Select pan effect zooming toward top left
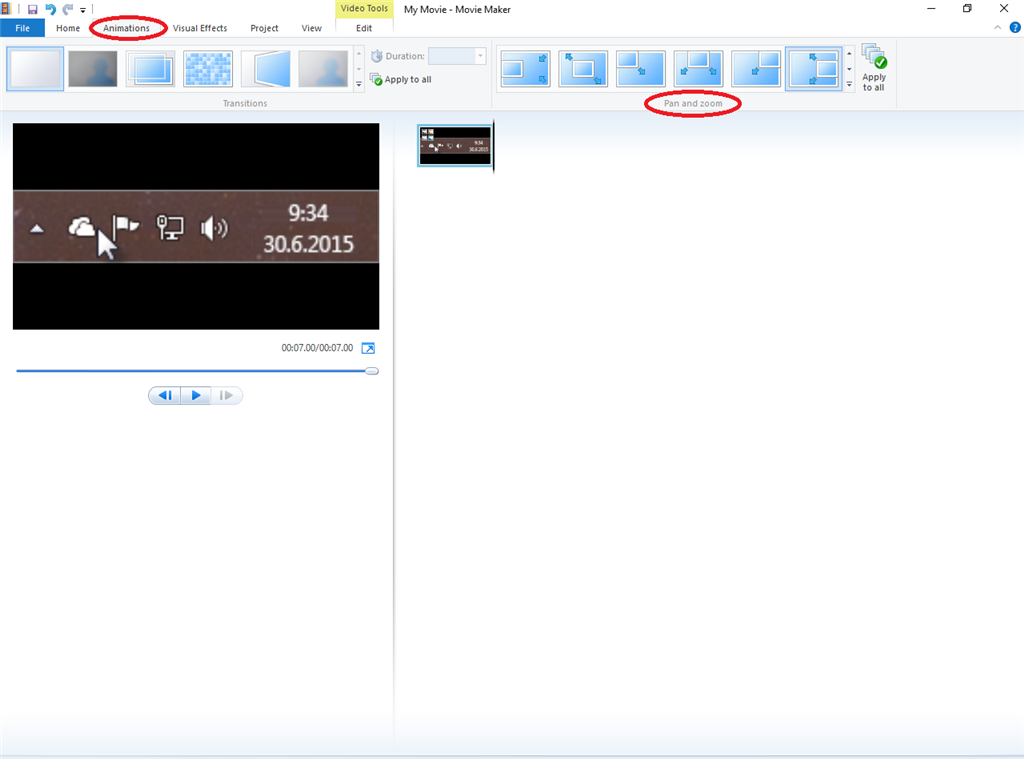 pos(641,69)
